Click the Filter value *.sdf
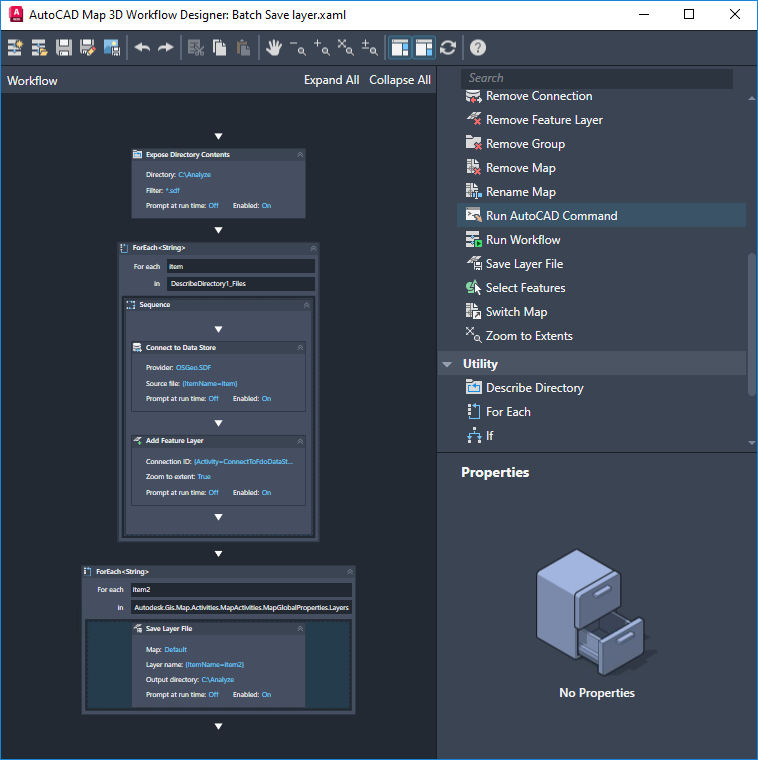758x760 pixels. click(x=173, y=190)
